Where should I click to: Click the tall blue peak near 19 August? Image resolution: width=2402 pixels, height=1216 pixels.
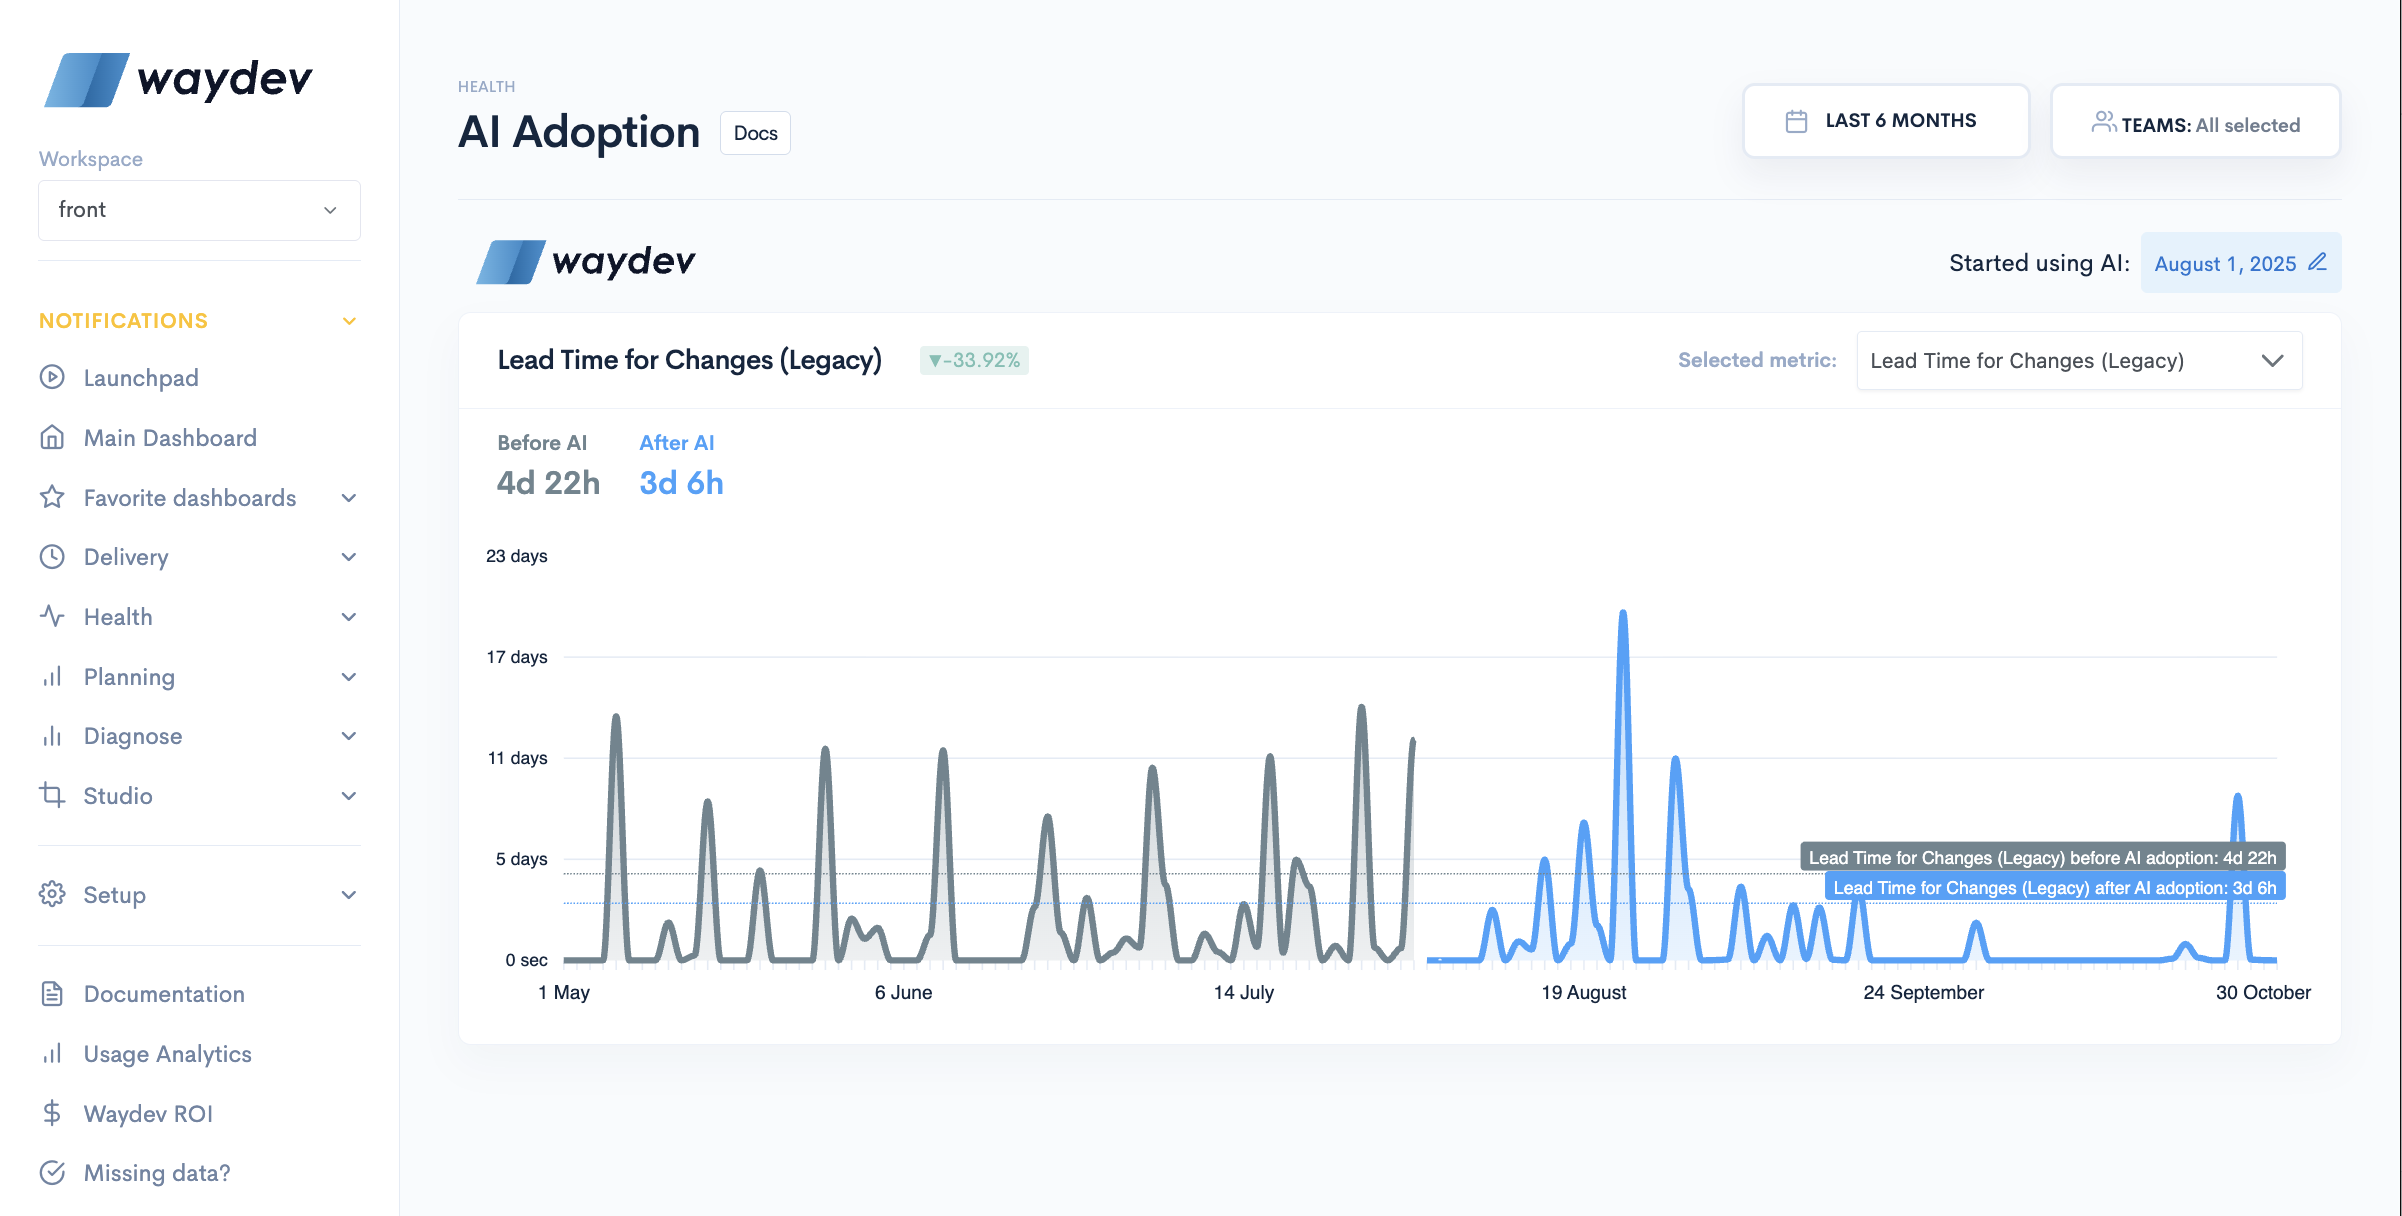coord(1622,617)
